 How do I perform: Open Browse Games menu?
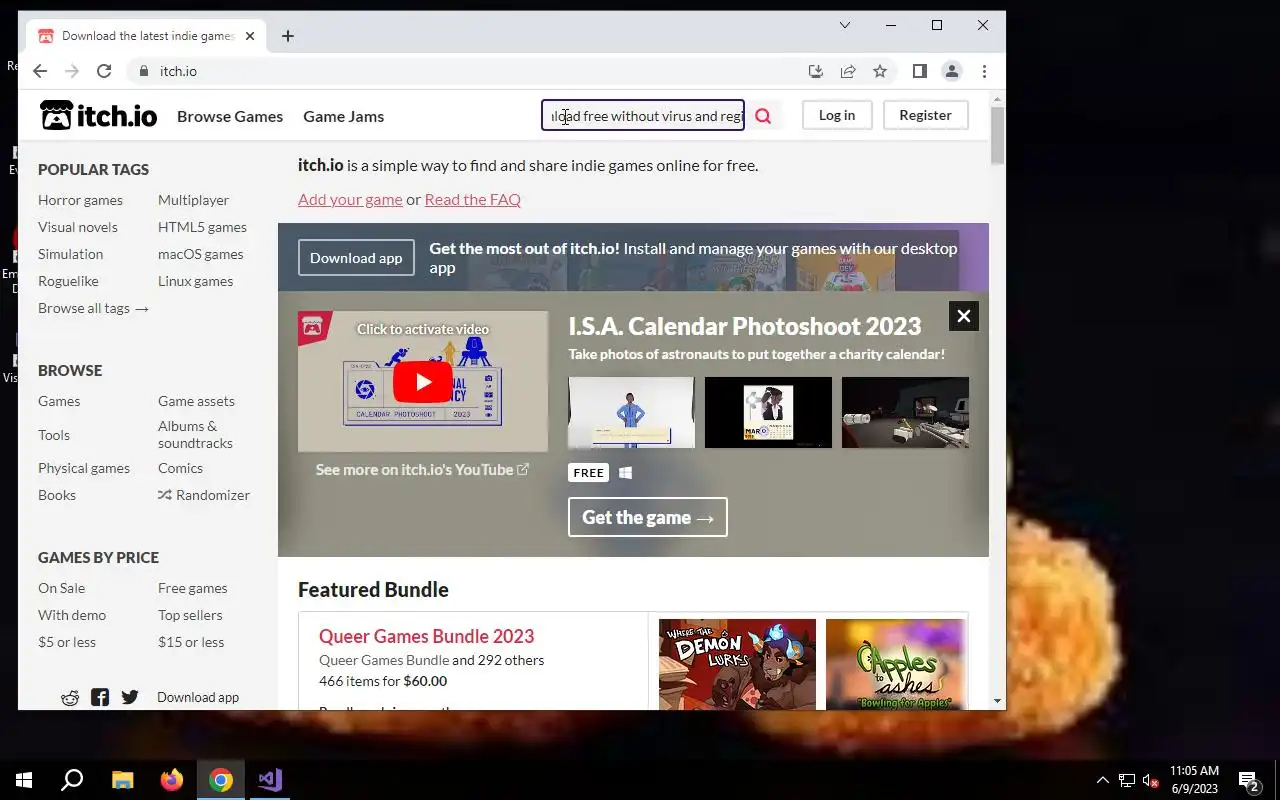tap(230, 116)
